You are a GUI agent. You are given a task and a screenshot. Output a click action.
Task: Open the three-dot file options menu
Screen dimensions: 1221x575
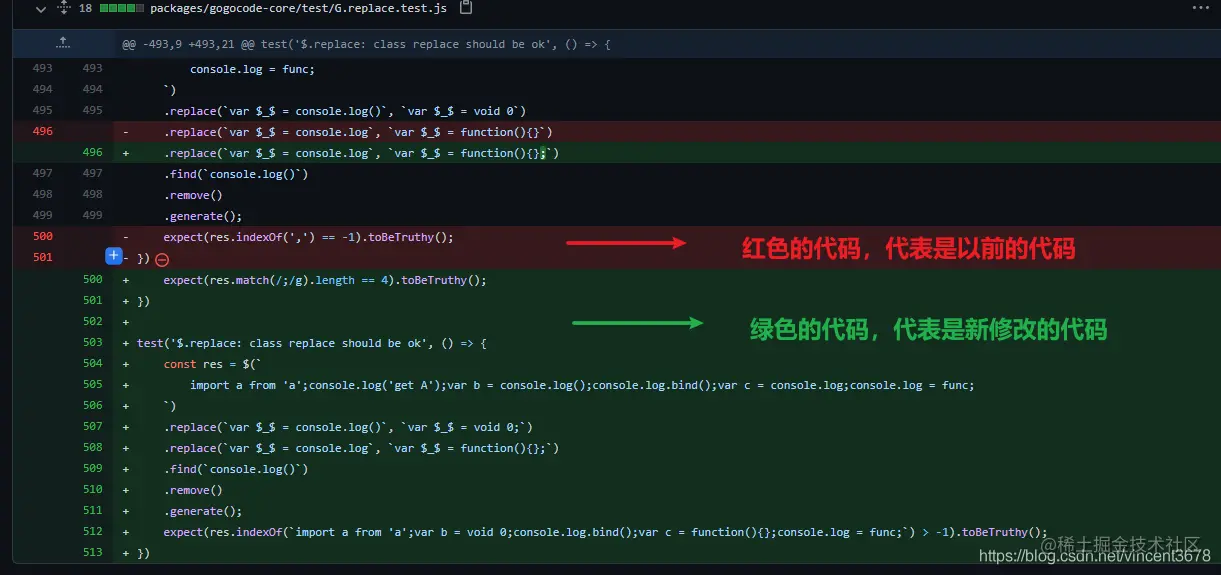(x=1200, y=8)
